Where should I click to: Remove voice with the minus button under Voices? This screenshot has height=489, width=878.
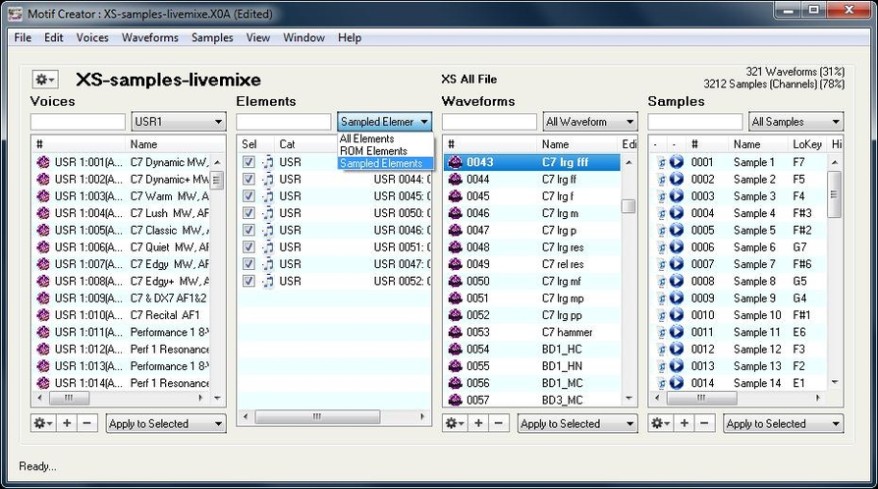point(87,423)
